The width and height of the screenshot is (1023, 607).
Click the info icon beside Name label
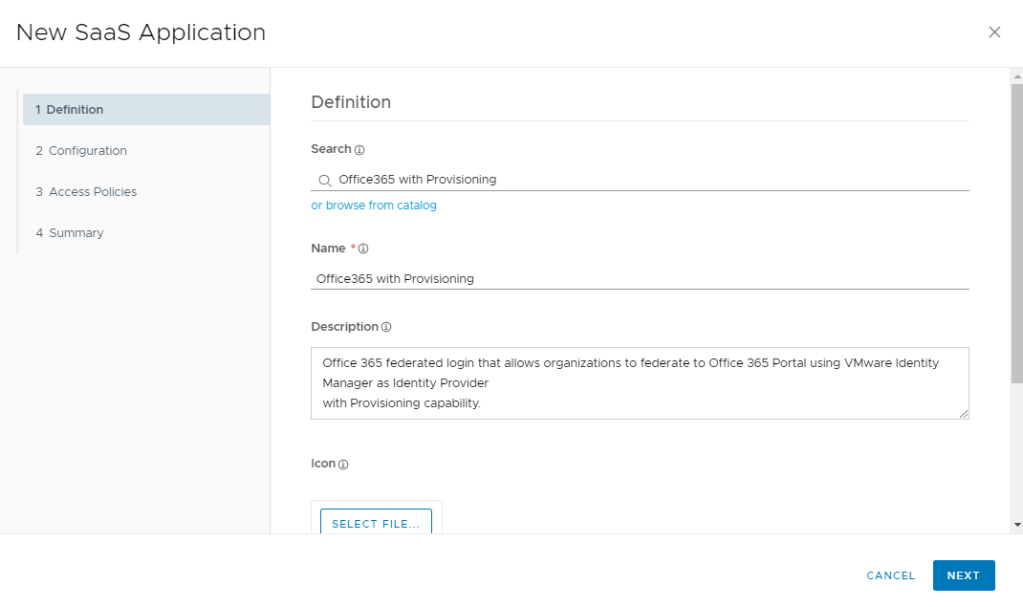tap(364, 249)
